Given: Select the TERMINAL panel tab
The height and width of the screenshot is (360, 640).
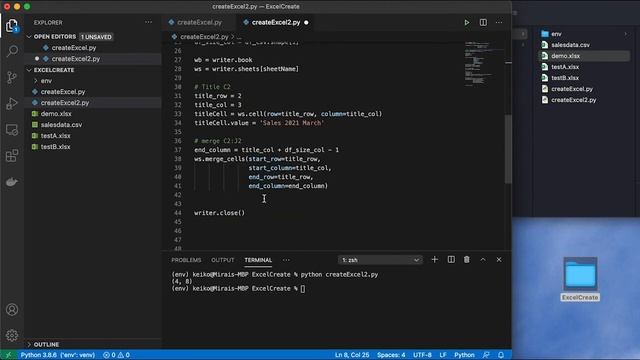Looking at the screenshot, I should pyautogui.click(x=258, y=260).
